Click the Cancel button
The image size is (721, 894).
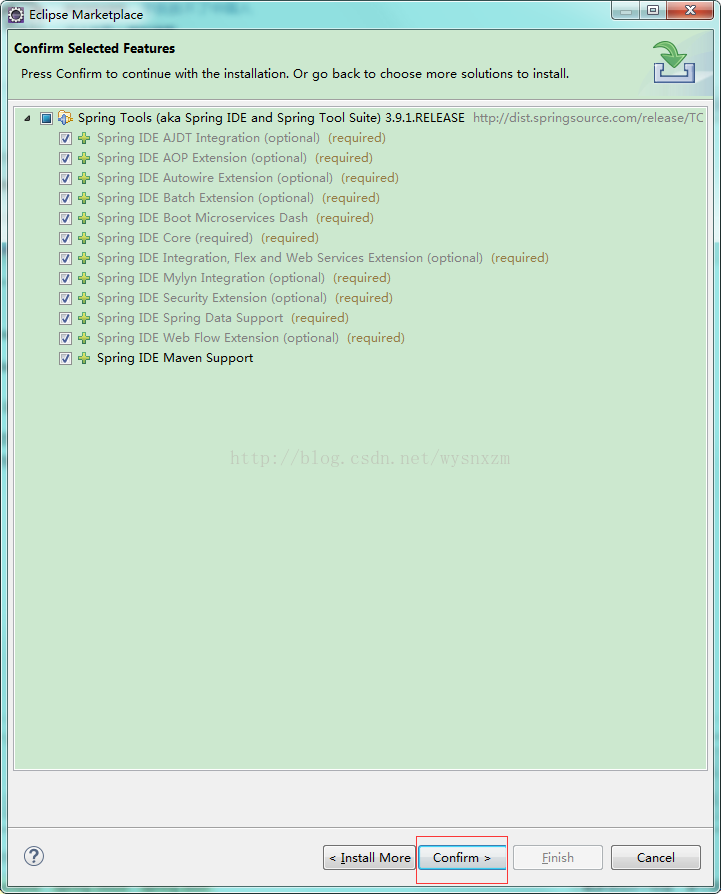click(x=655, y=858)
